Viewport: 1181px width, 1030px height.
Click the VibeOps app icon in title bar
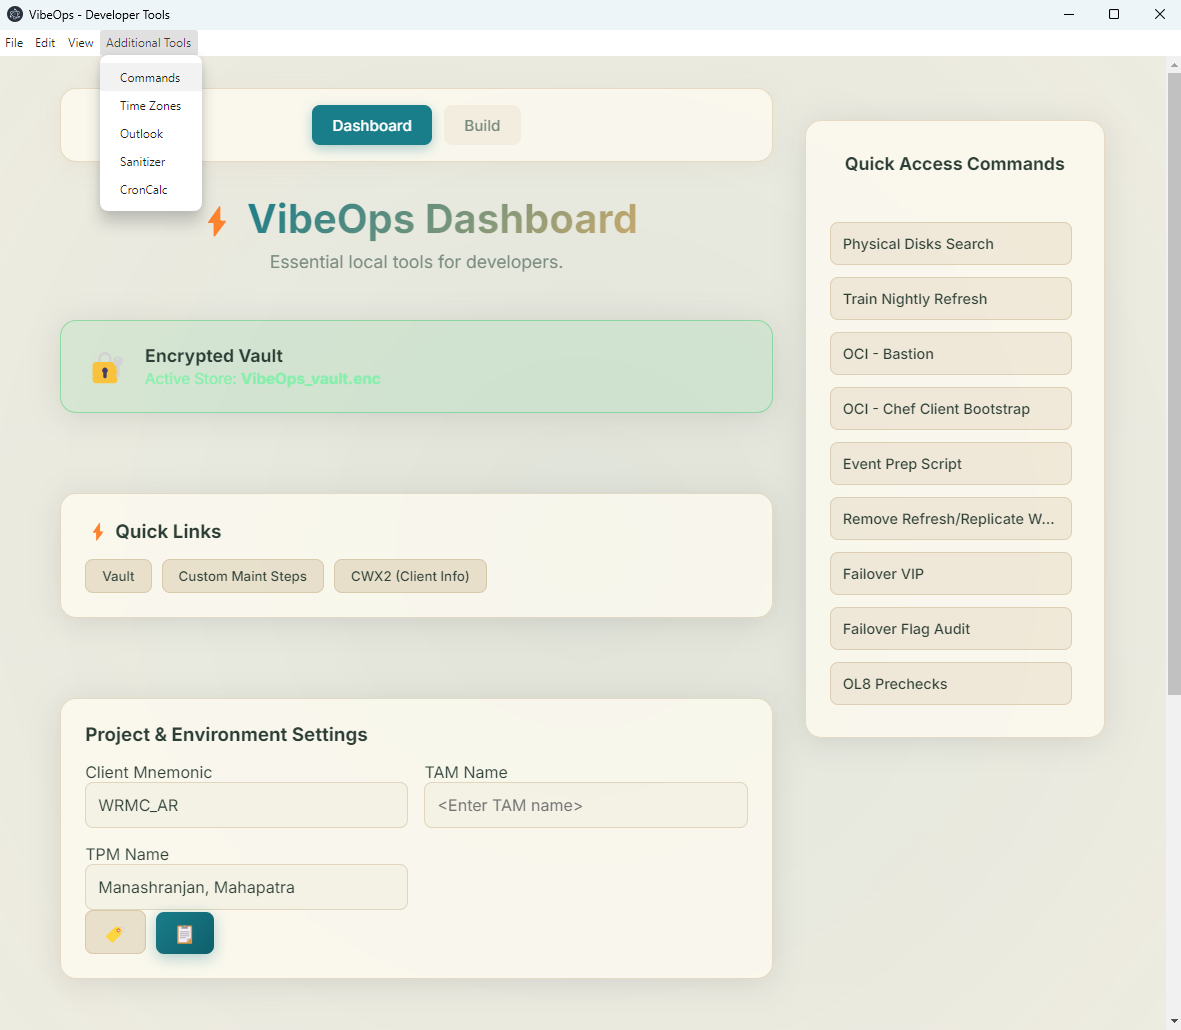(14, 14)
